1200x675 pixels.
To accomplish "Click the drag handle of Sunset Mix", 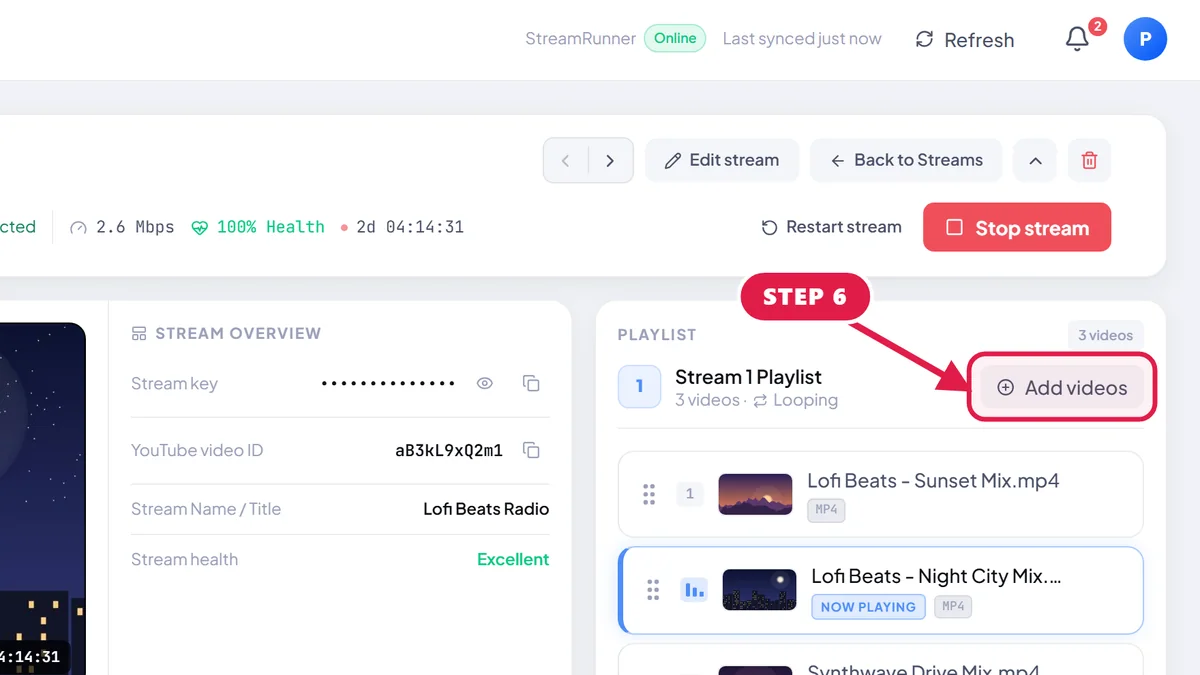I will (x=649, y=494).
